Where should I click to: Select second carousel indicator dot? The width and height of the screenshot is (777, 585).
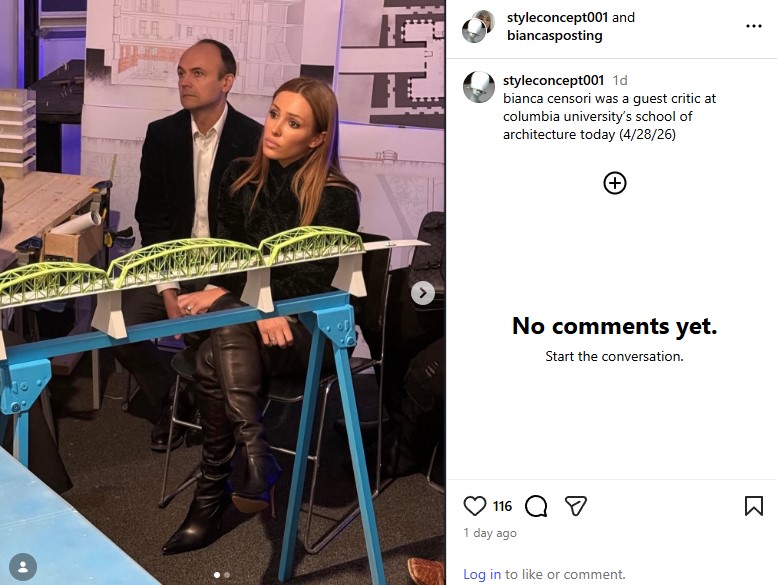227,575
